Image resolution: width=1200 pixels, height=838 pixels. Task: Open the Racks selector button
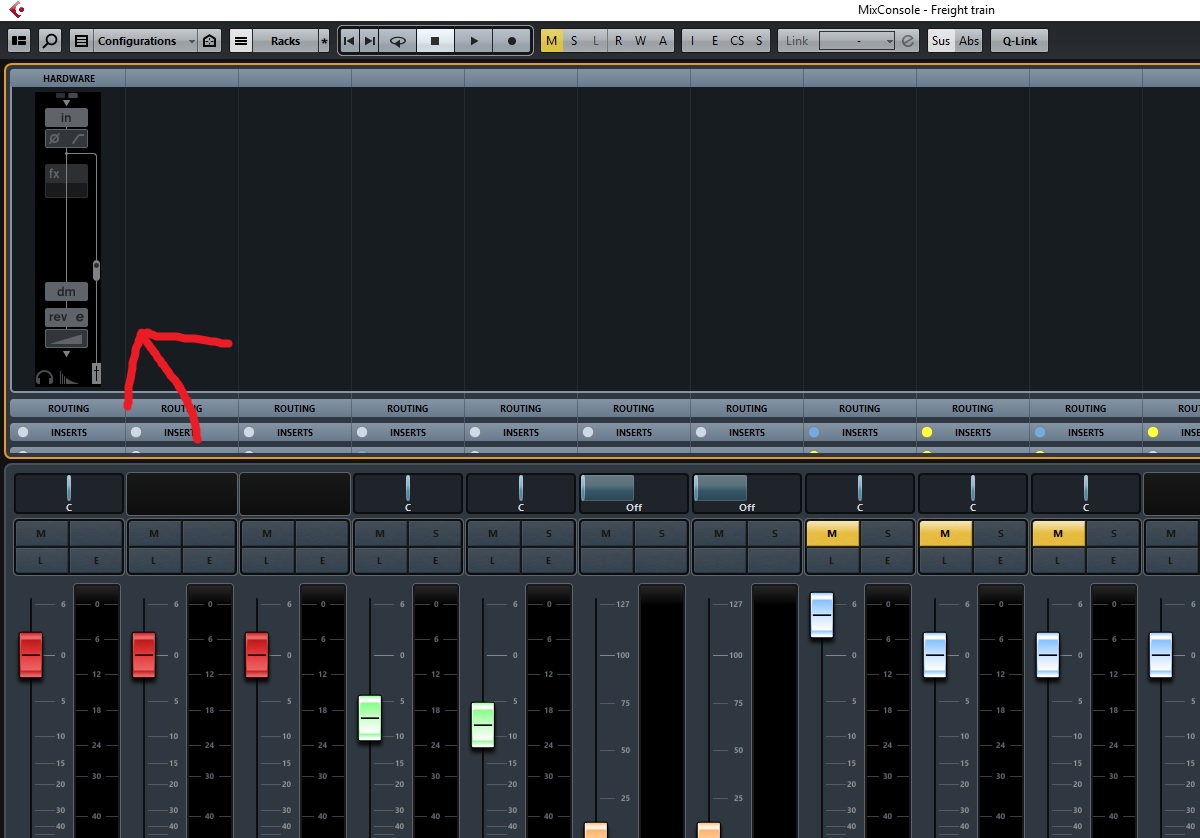coord(285,41)
